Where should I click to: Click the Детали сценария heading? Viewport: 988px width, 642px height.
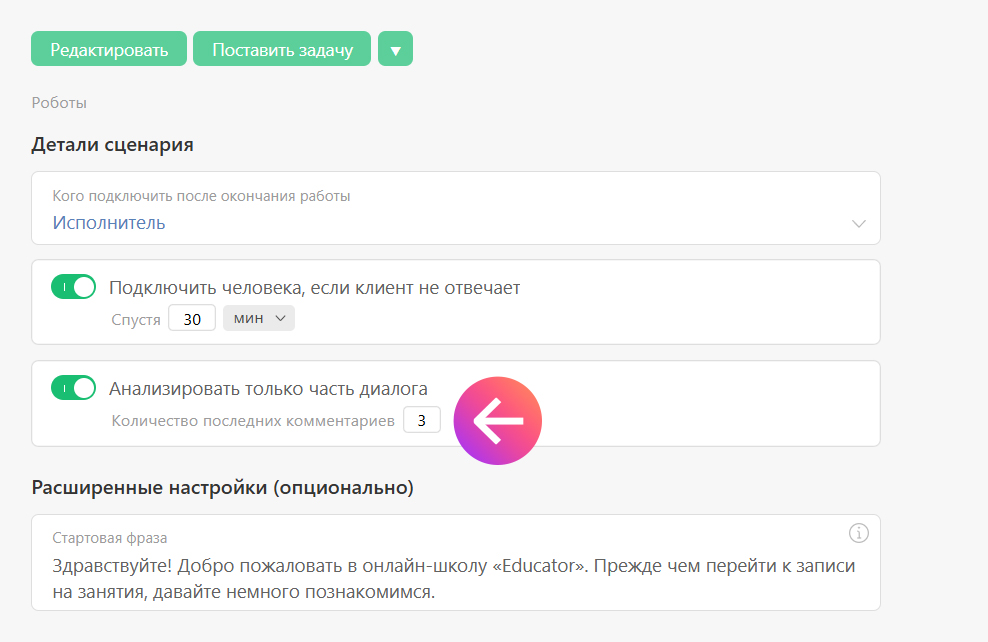point(112,145)
